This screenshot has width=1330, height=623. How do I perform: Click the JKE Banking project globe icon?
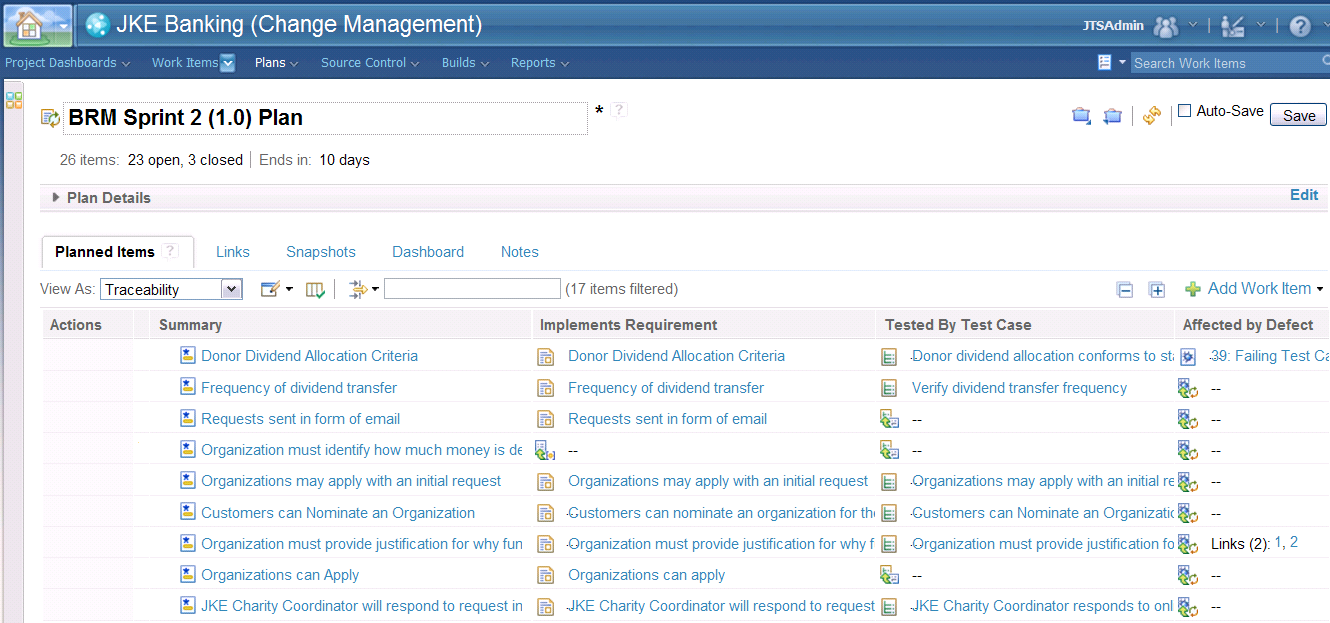pyautogui.click(x=97, y=25)
